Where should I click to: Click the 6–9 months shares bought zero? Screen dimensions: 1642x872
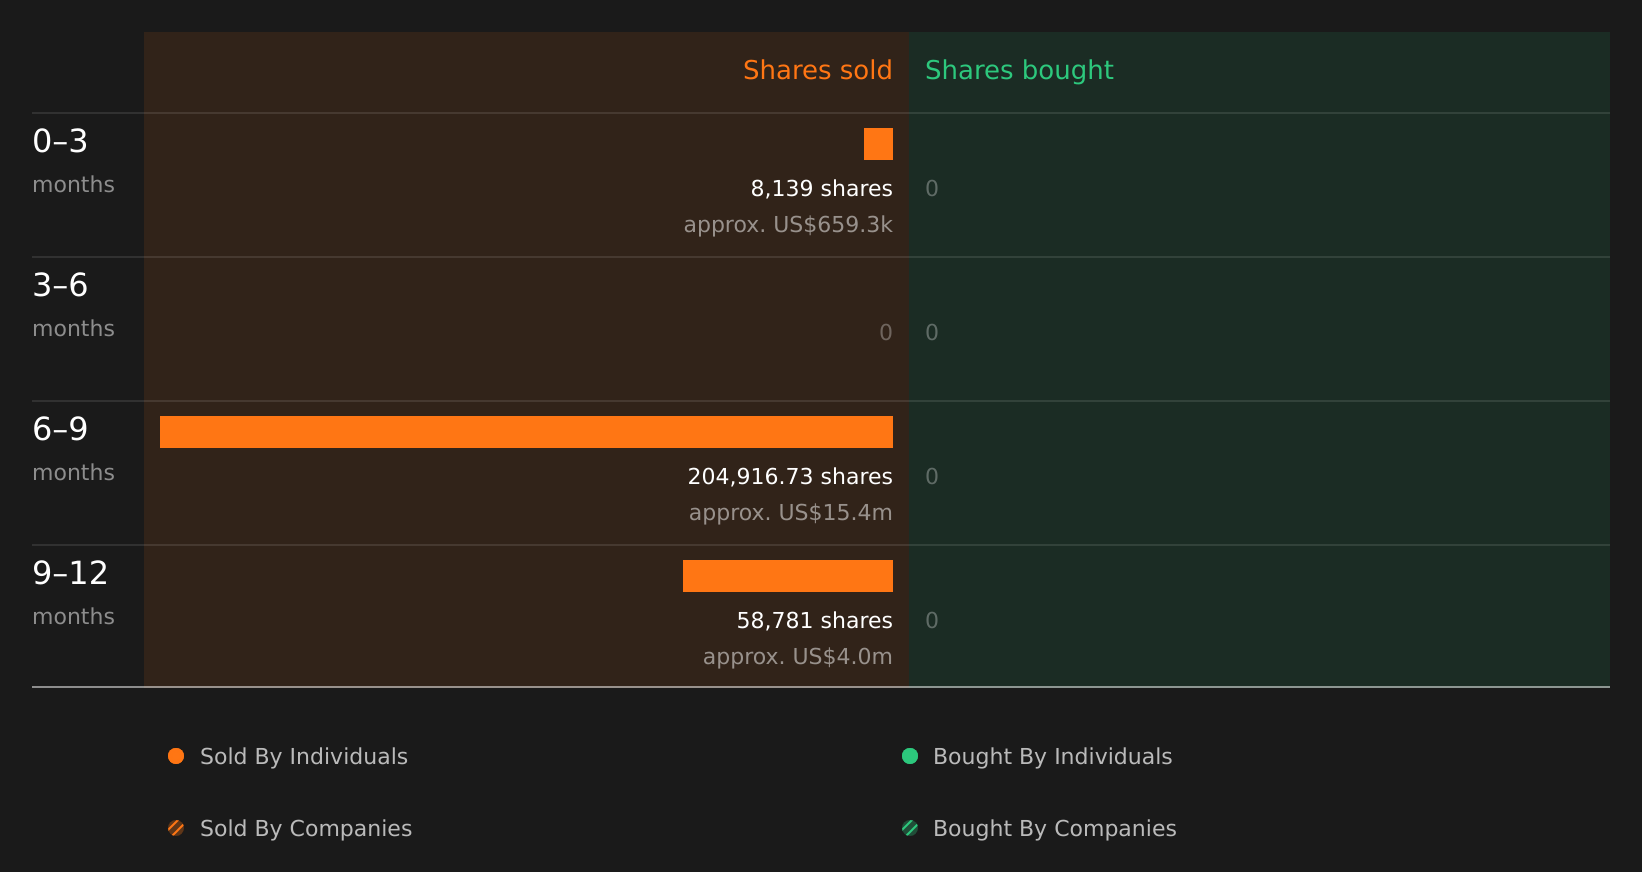click(x=932, y=476)
